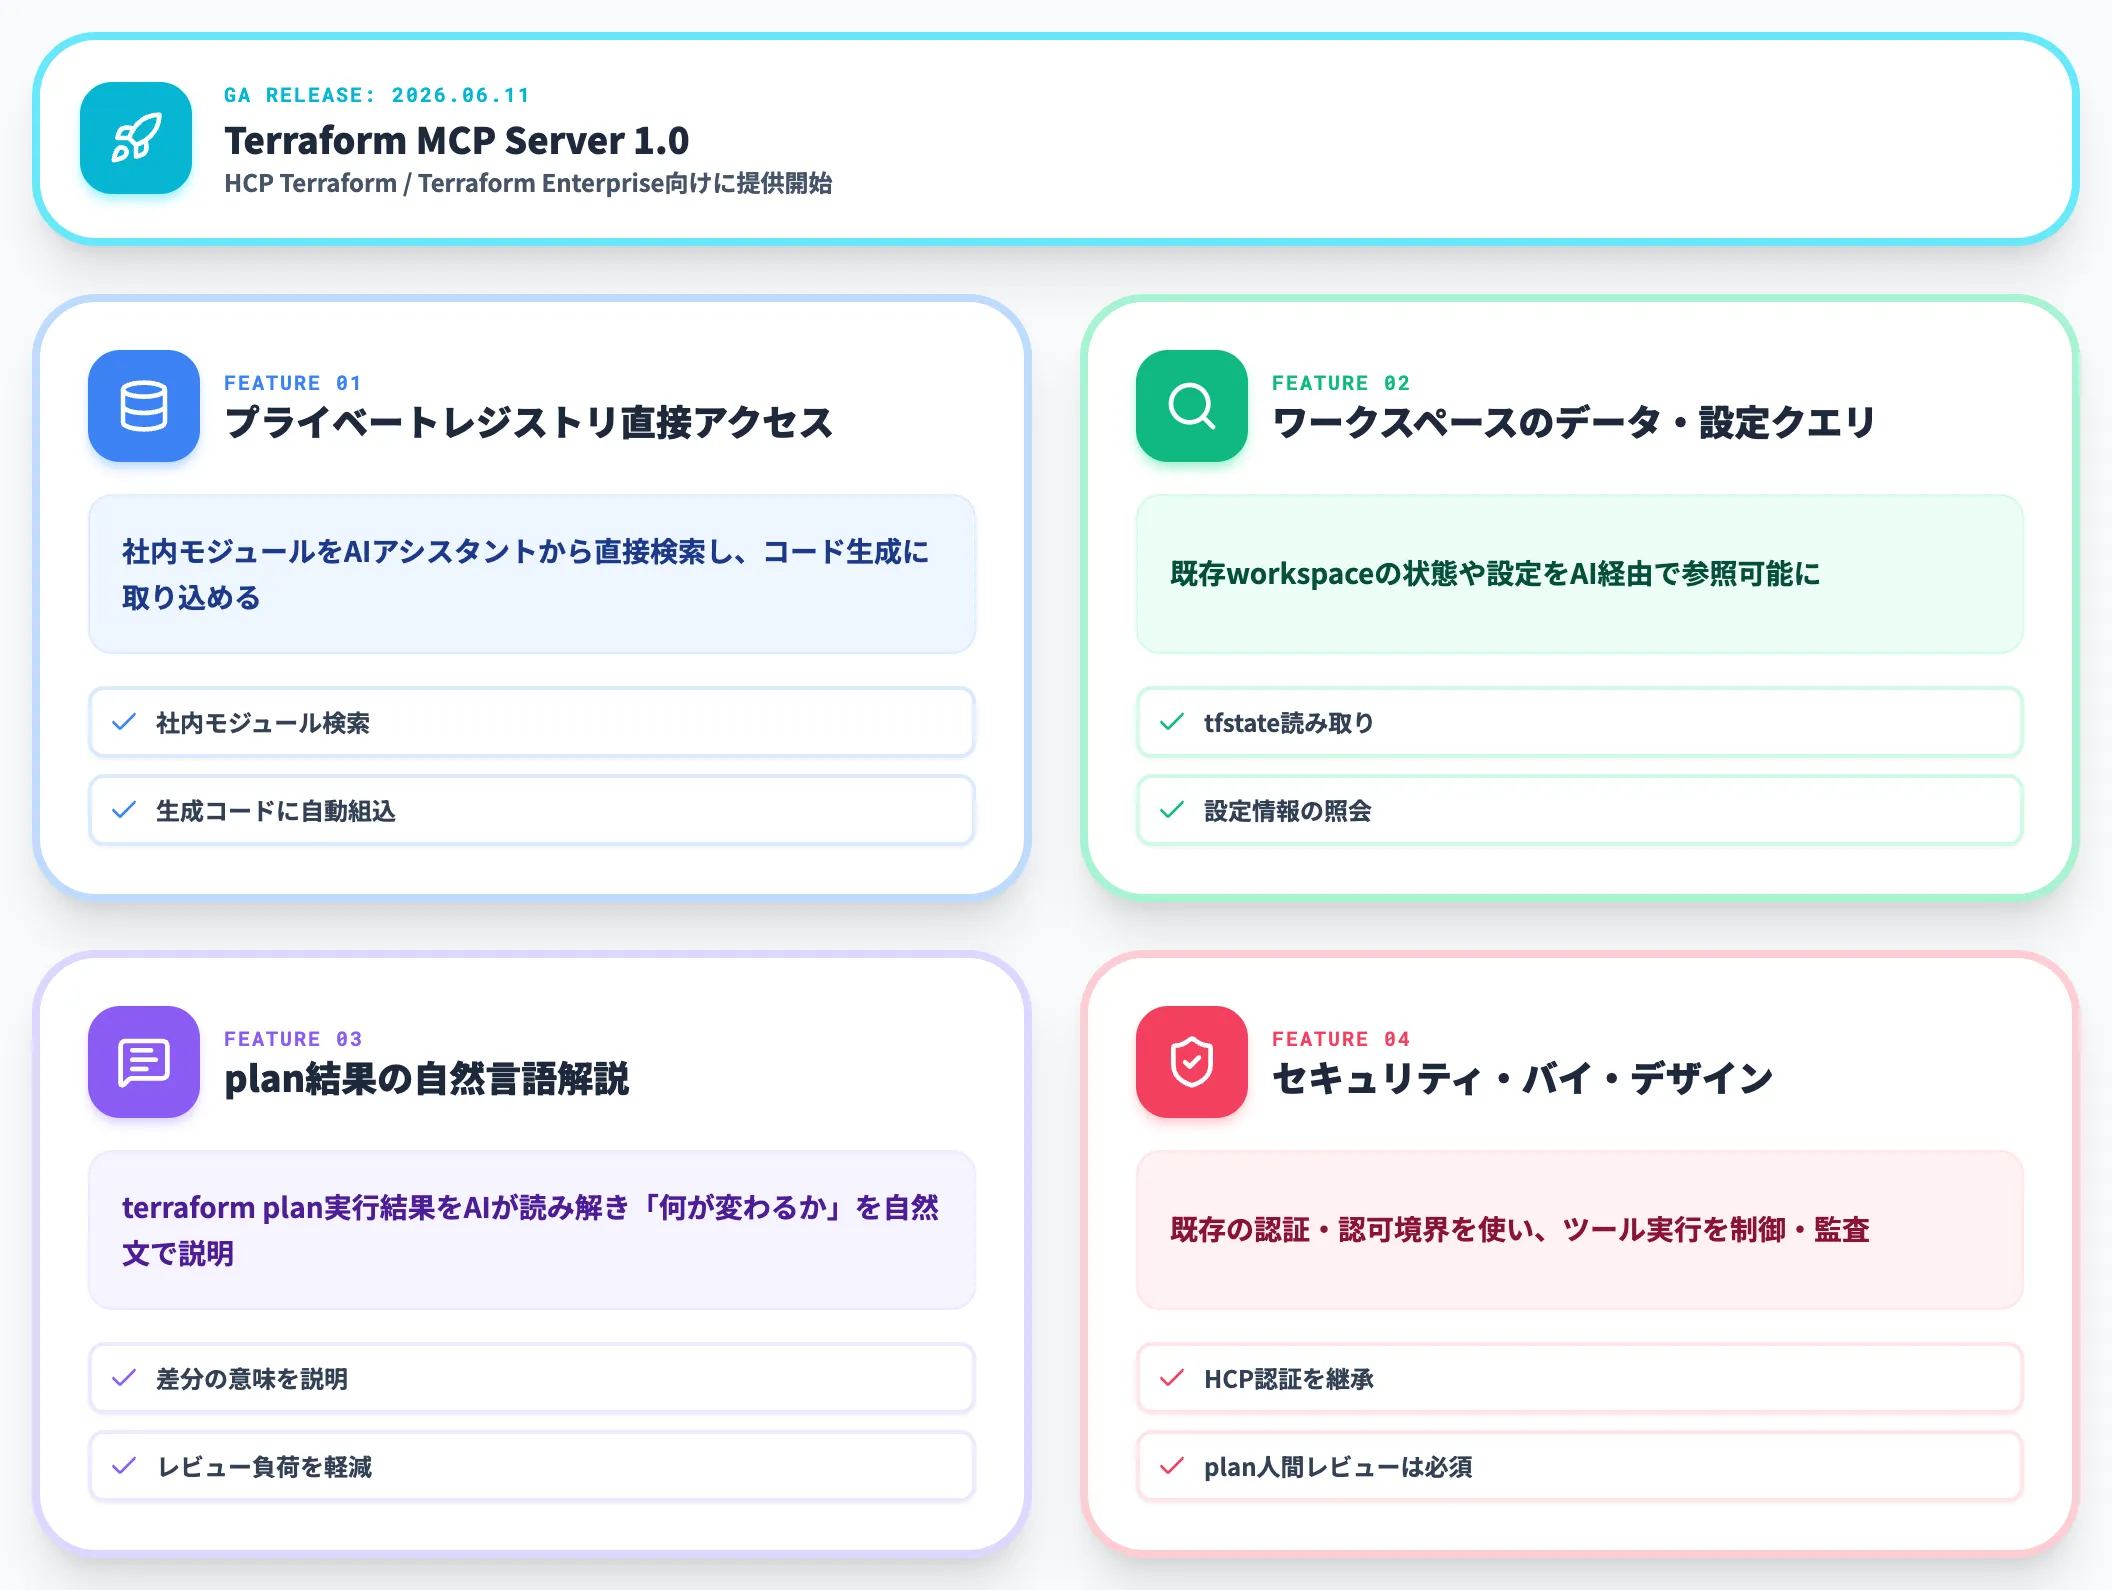Image resolution: width=2112 pixels, height=1590 pixels.
Task: Select the レビュー負荷を軽減 list row
Action: (x=532, y=1466)
